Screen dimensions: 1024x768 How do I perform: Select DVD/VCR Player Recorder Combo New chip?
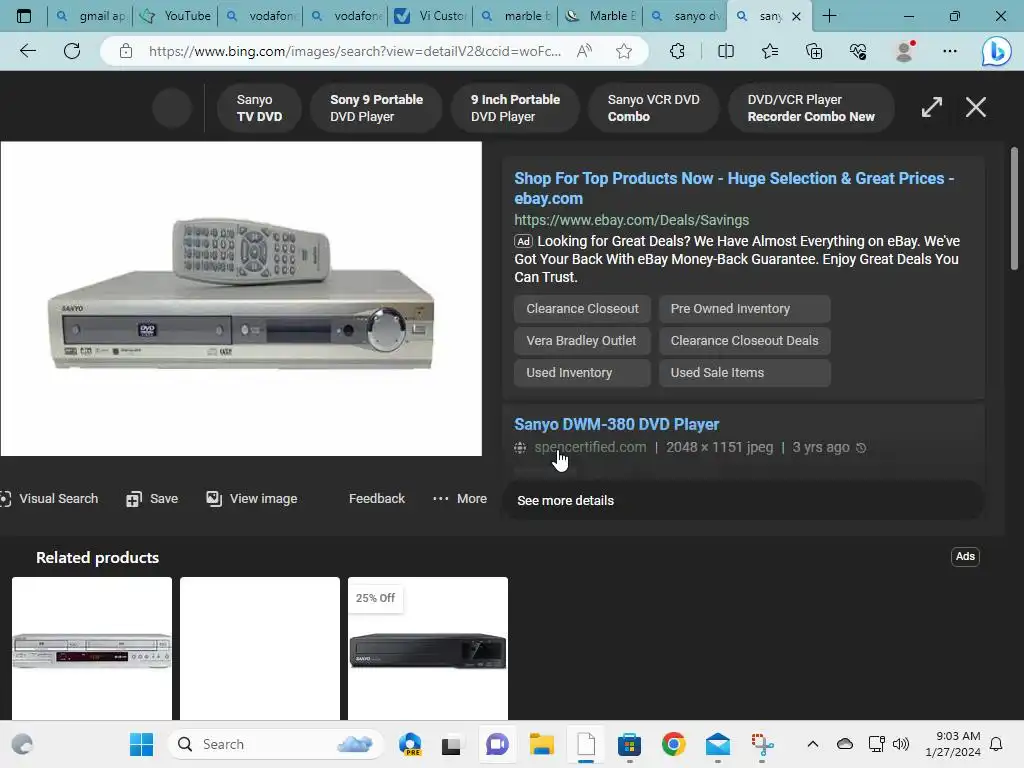(x=810, y=108)
